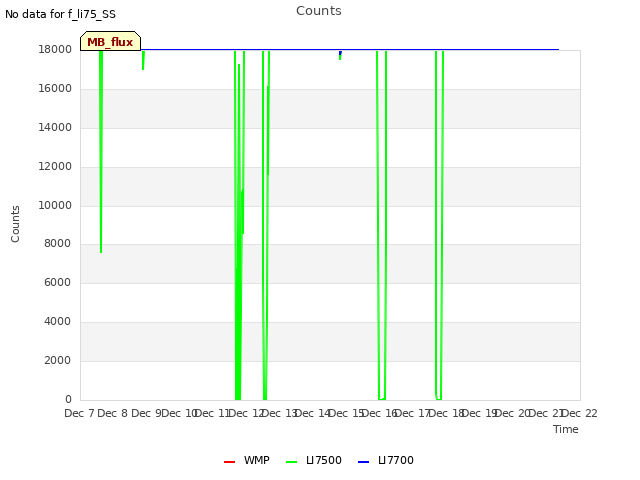Image resolution: width=640 pixels, height=480 pixels.
Task: Click the MB_flux annotation label
Action: (x=110, y=41)
